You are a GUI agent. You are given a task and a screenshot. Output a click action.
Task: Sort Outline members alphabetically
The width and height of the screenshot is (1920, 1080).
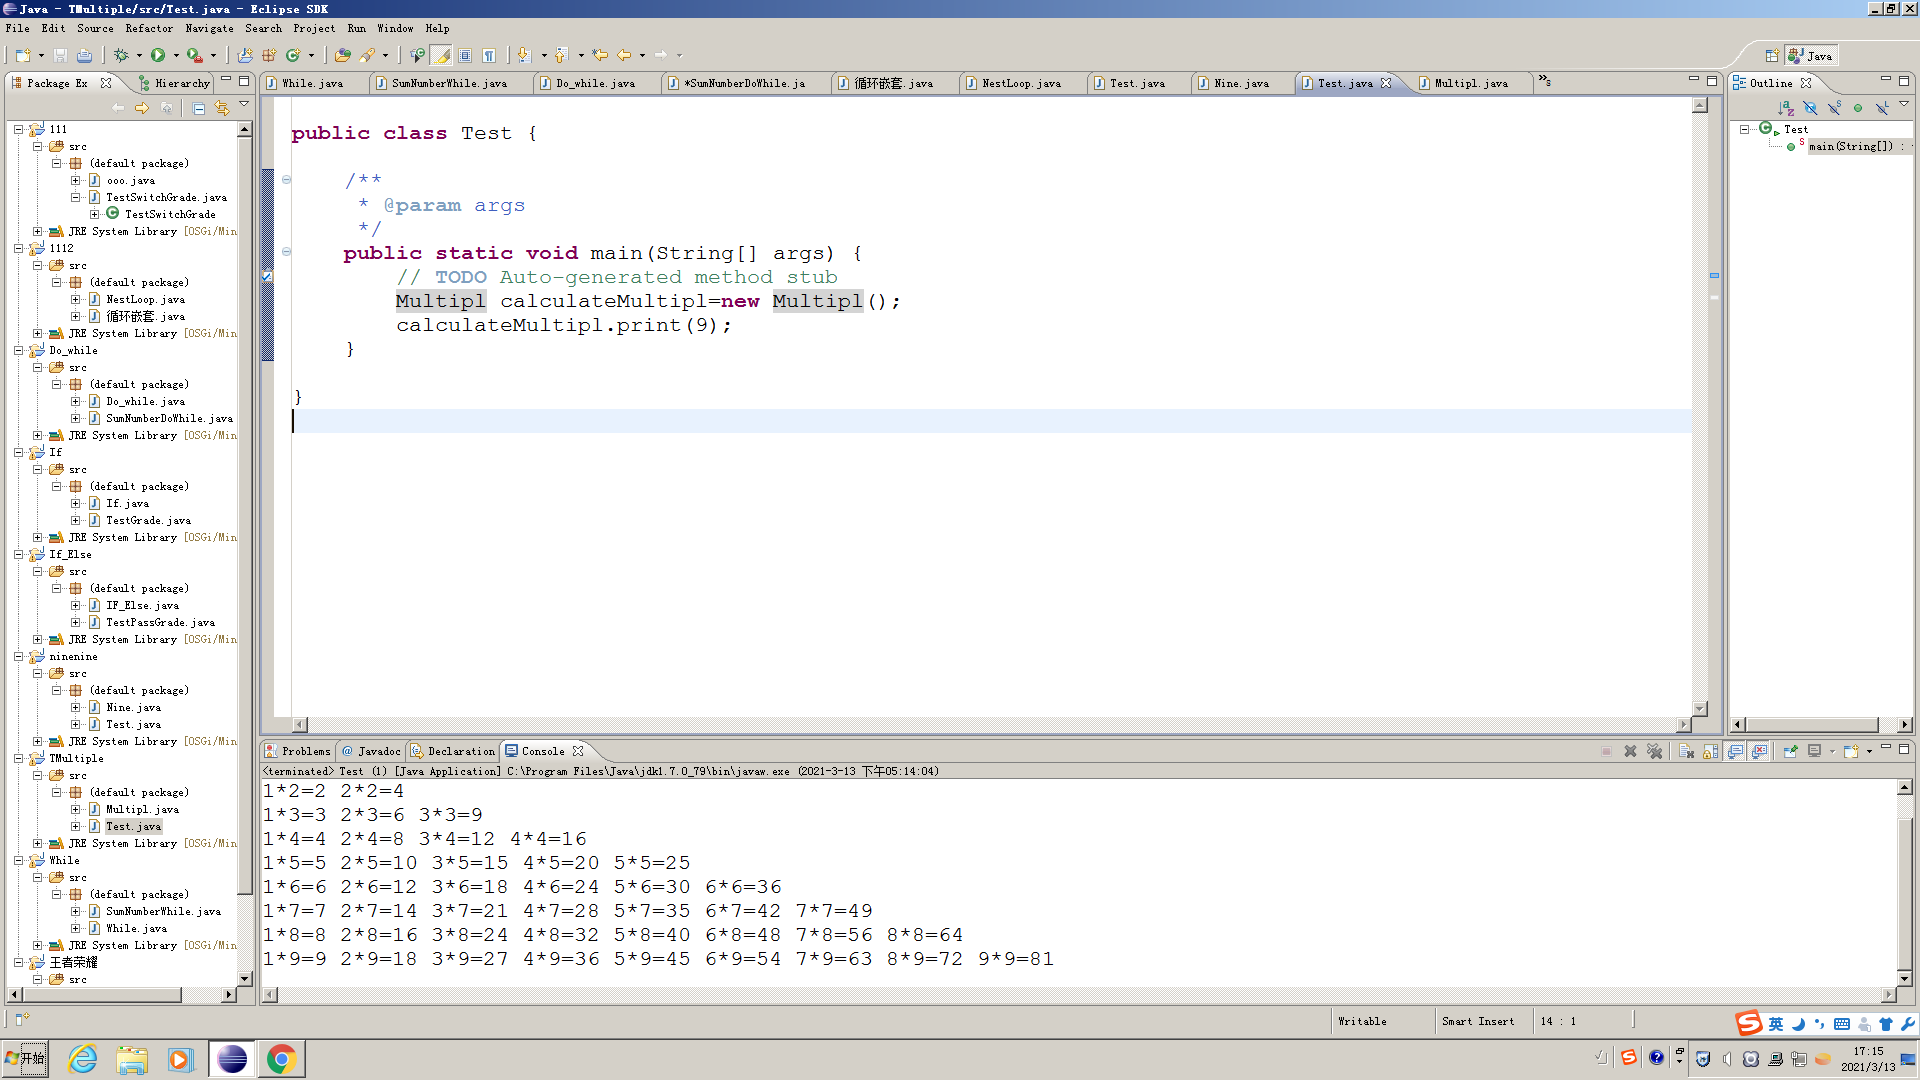click(x=1786, y=108)
